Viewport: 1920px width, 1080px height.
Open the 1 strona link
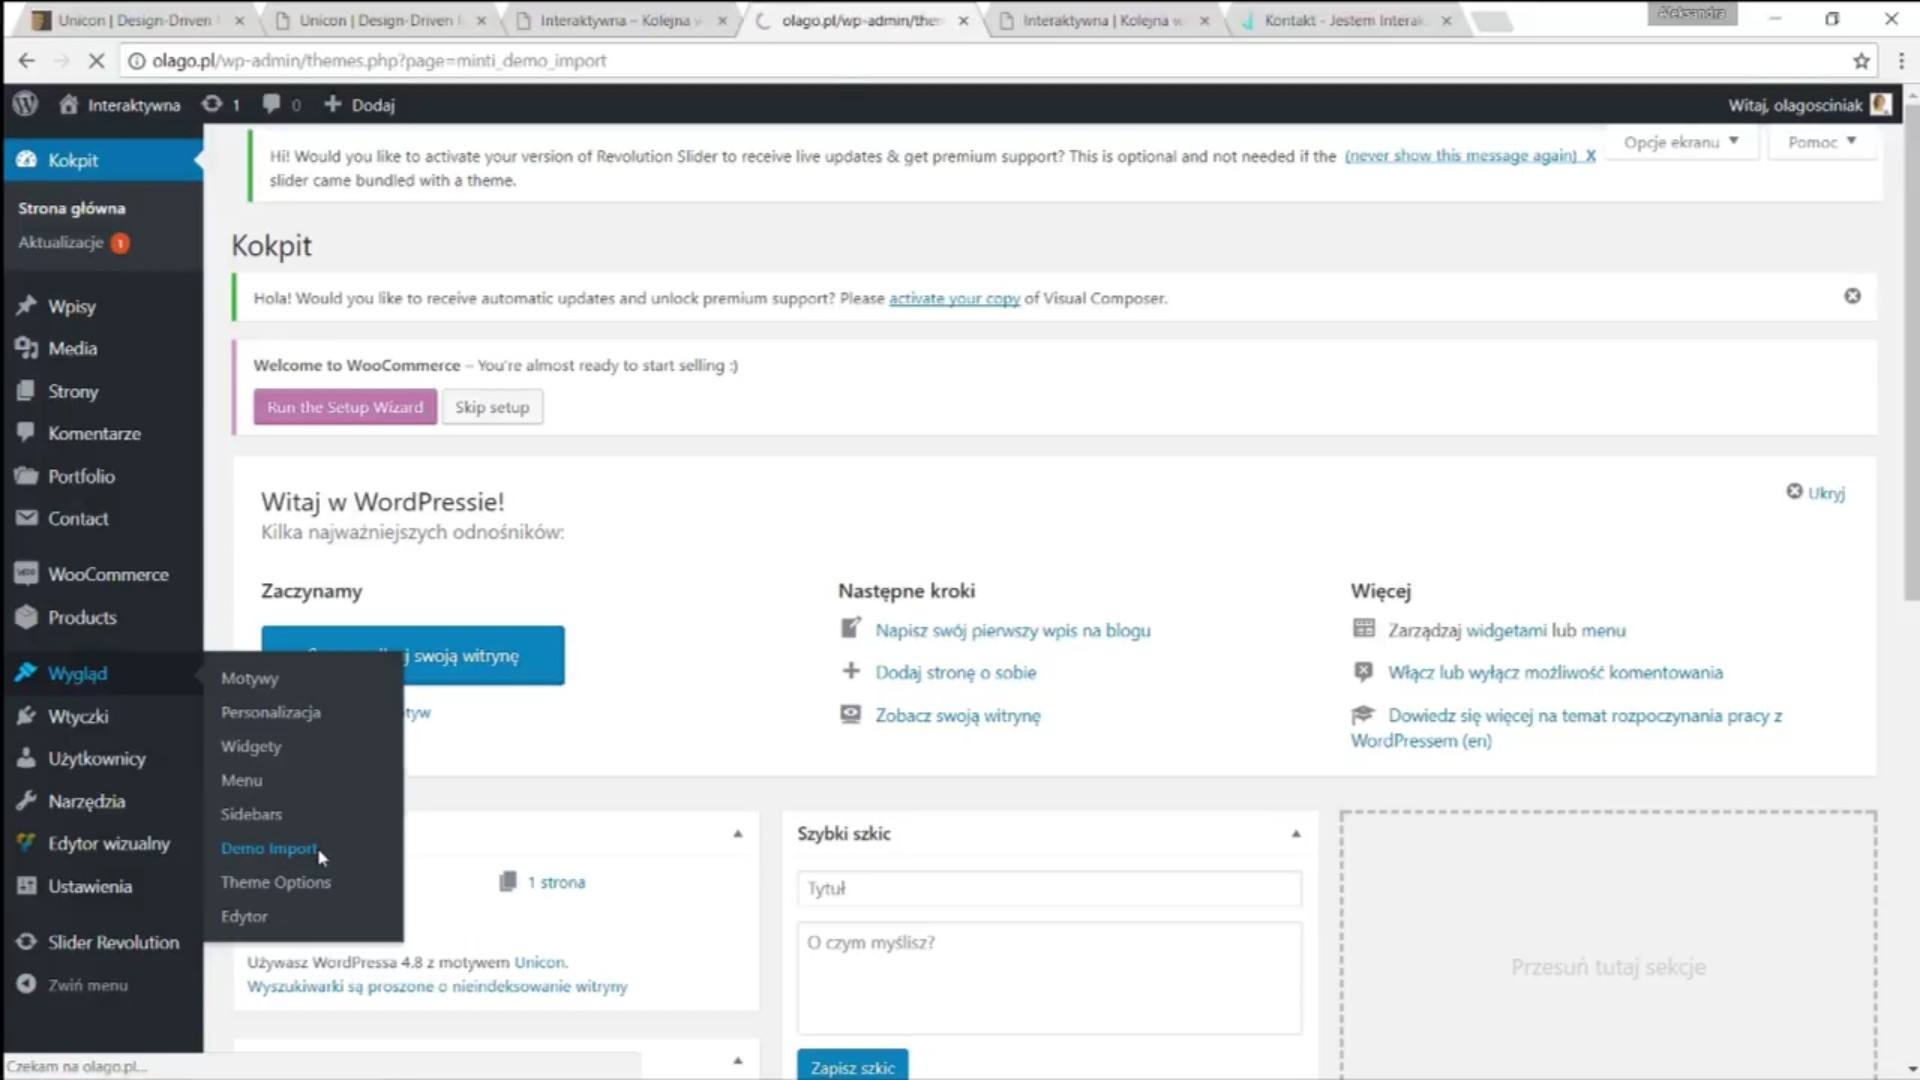(x=556, y=883)
